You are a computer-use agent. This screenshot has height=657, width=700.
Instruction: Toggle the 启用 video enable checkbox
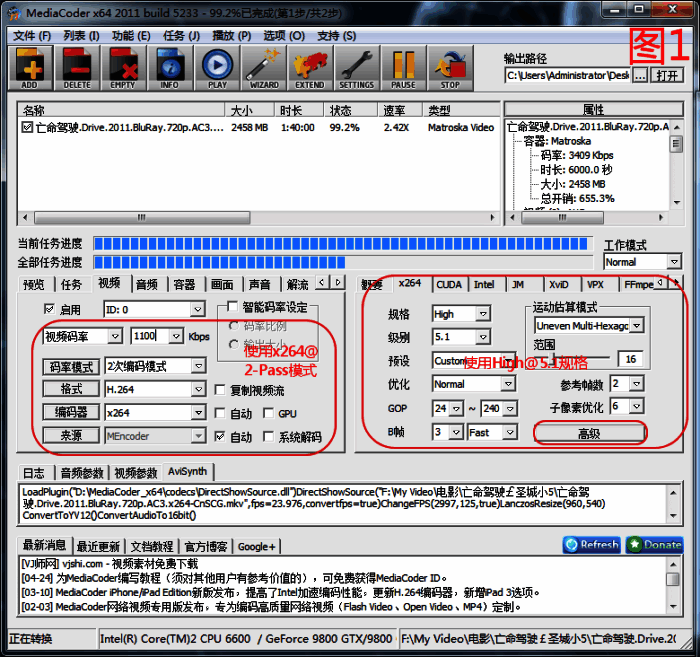51,311
